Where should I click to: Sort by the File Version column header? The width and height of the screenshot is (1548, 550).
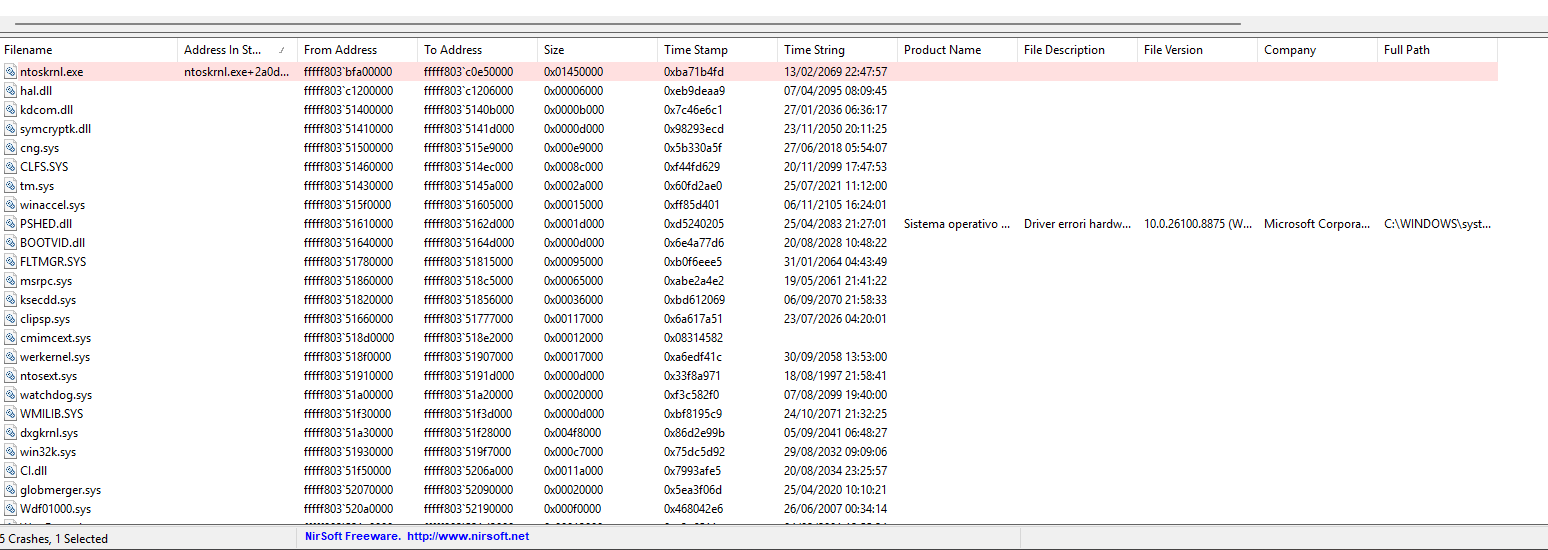tap(1198, 50)
